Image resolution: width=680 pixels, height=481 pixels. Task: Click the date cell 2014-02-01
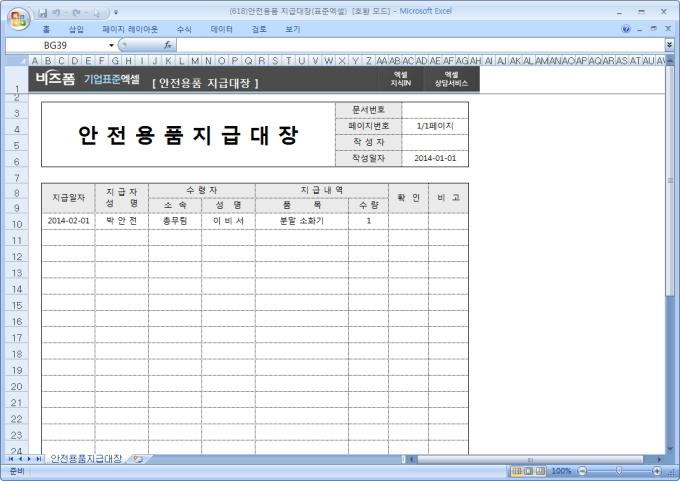pos(69,221)
